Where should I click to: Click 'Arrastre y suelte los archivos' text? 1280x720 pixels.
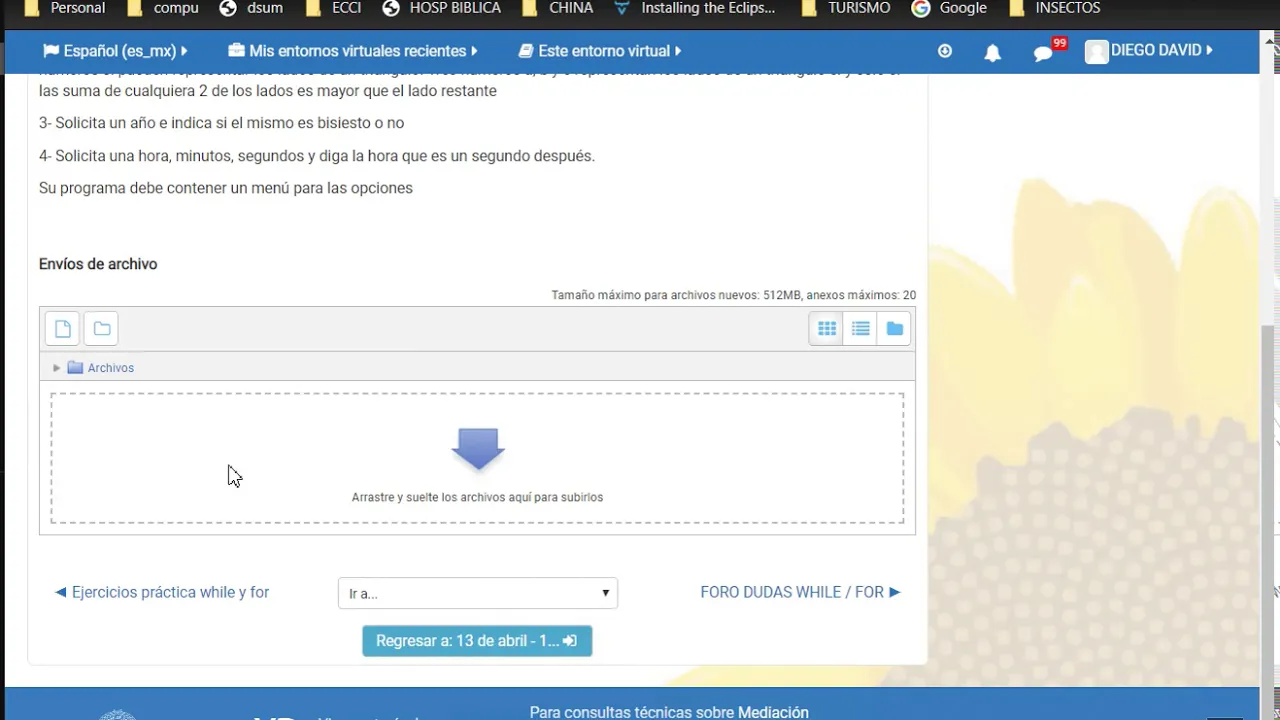click(477, 497)
